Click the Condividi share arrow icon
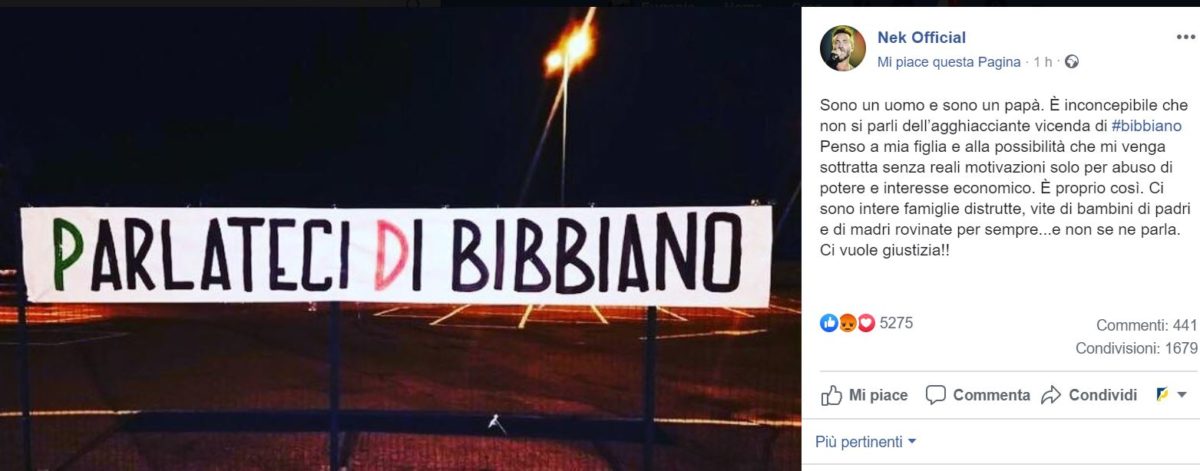The width and height of the screenshot is (1200, 471). tap(1050, 395)
